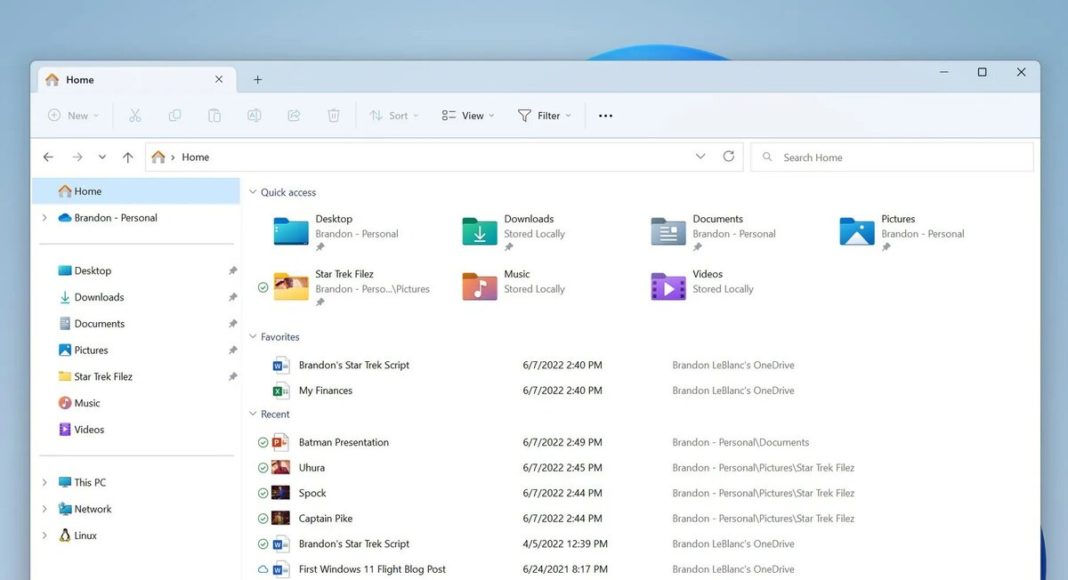The image size is (1068, 580).
Task: Expand the address bar history dropdown
Action: click(700, 157)
